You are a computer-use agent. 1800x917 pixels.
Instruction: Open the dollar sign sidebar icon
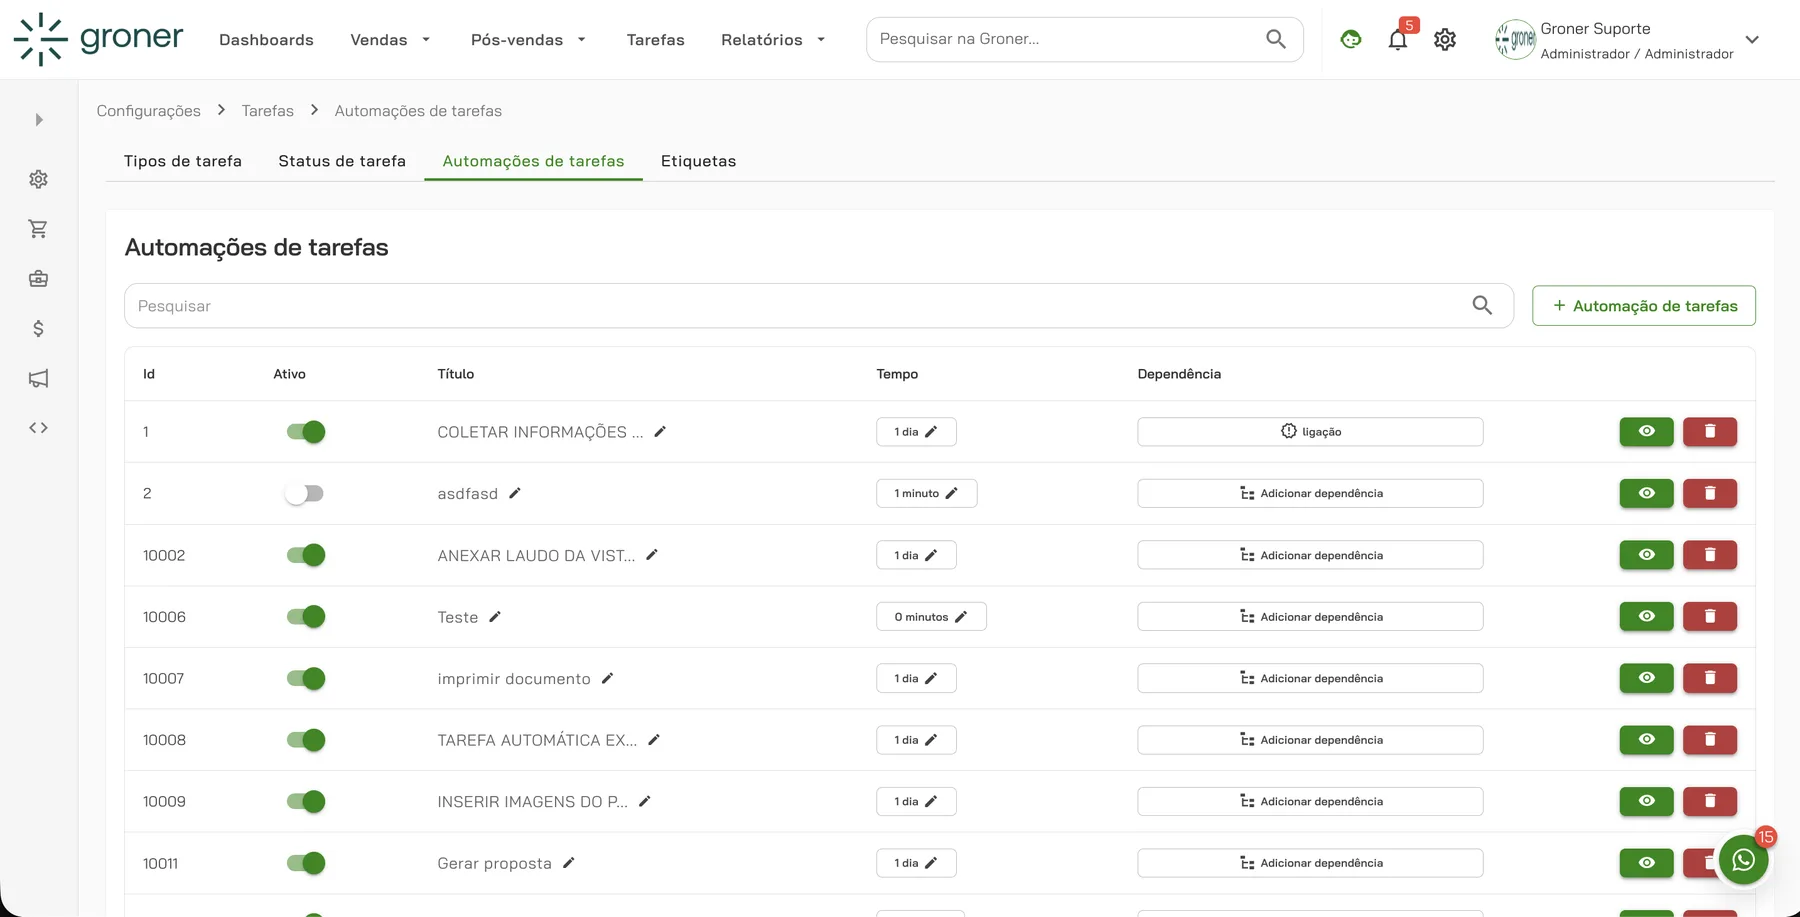click(x=38, y=329)
